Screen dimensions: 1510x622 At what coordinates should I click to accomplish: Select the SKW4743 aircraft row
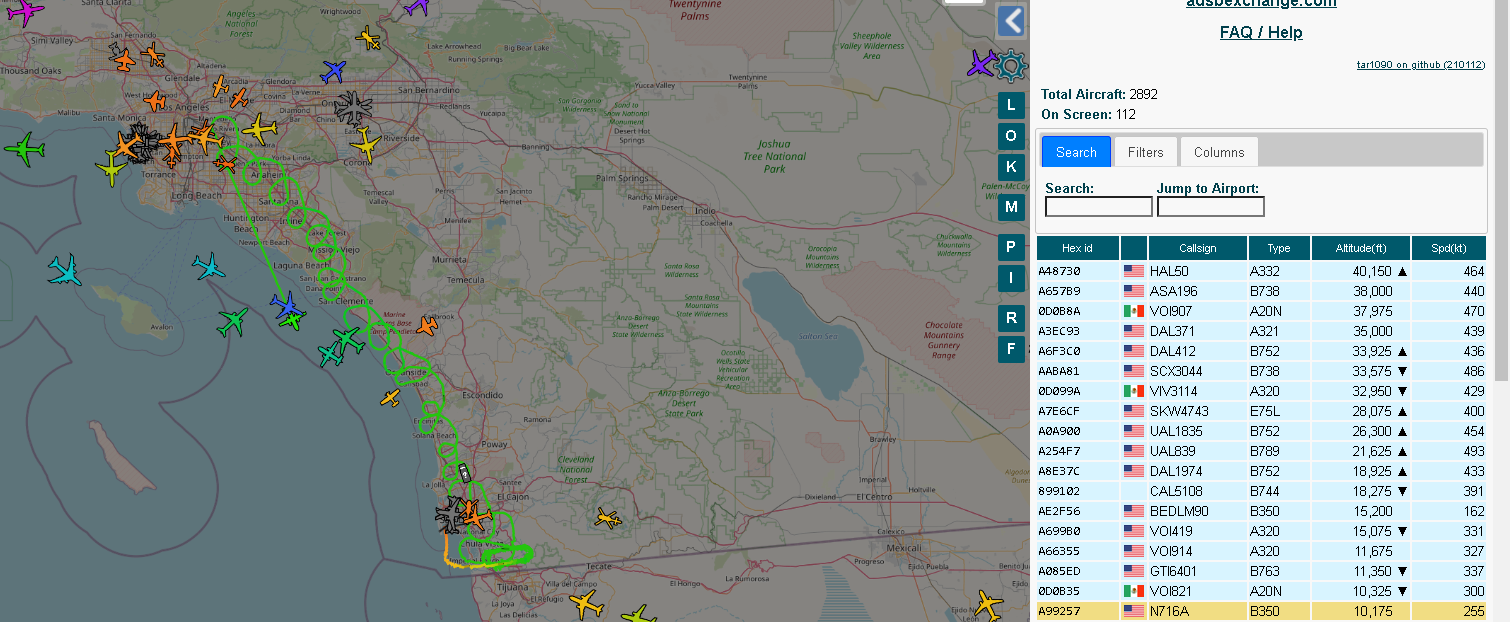click(x=1261, y=411)
